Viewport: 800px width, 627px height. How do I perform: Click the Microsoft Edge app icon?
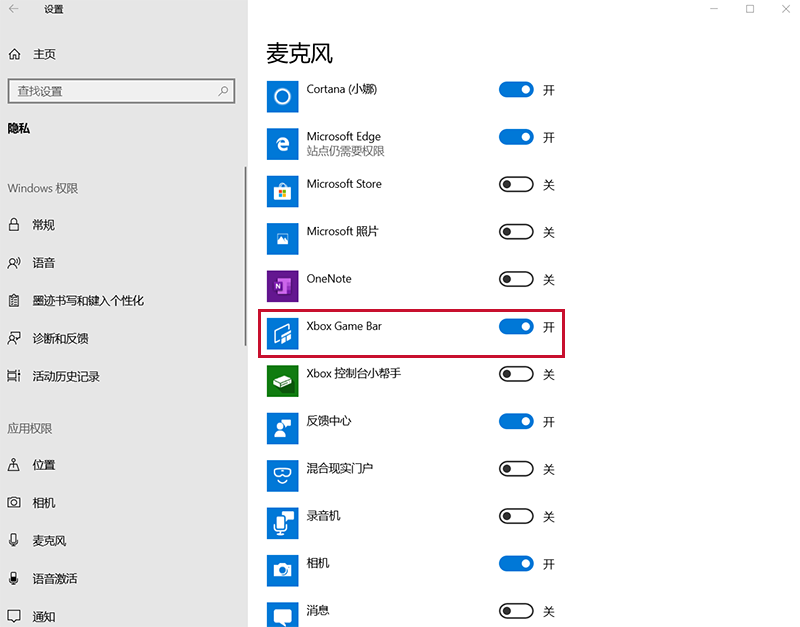(283, 144)
